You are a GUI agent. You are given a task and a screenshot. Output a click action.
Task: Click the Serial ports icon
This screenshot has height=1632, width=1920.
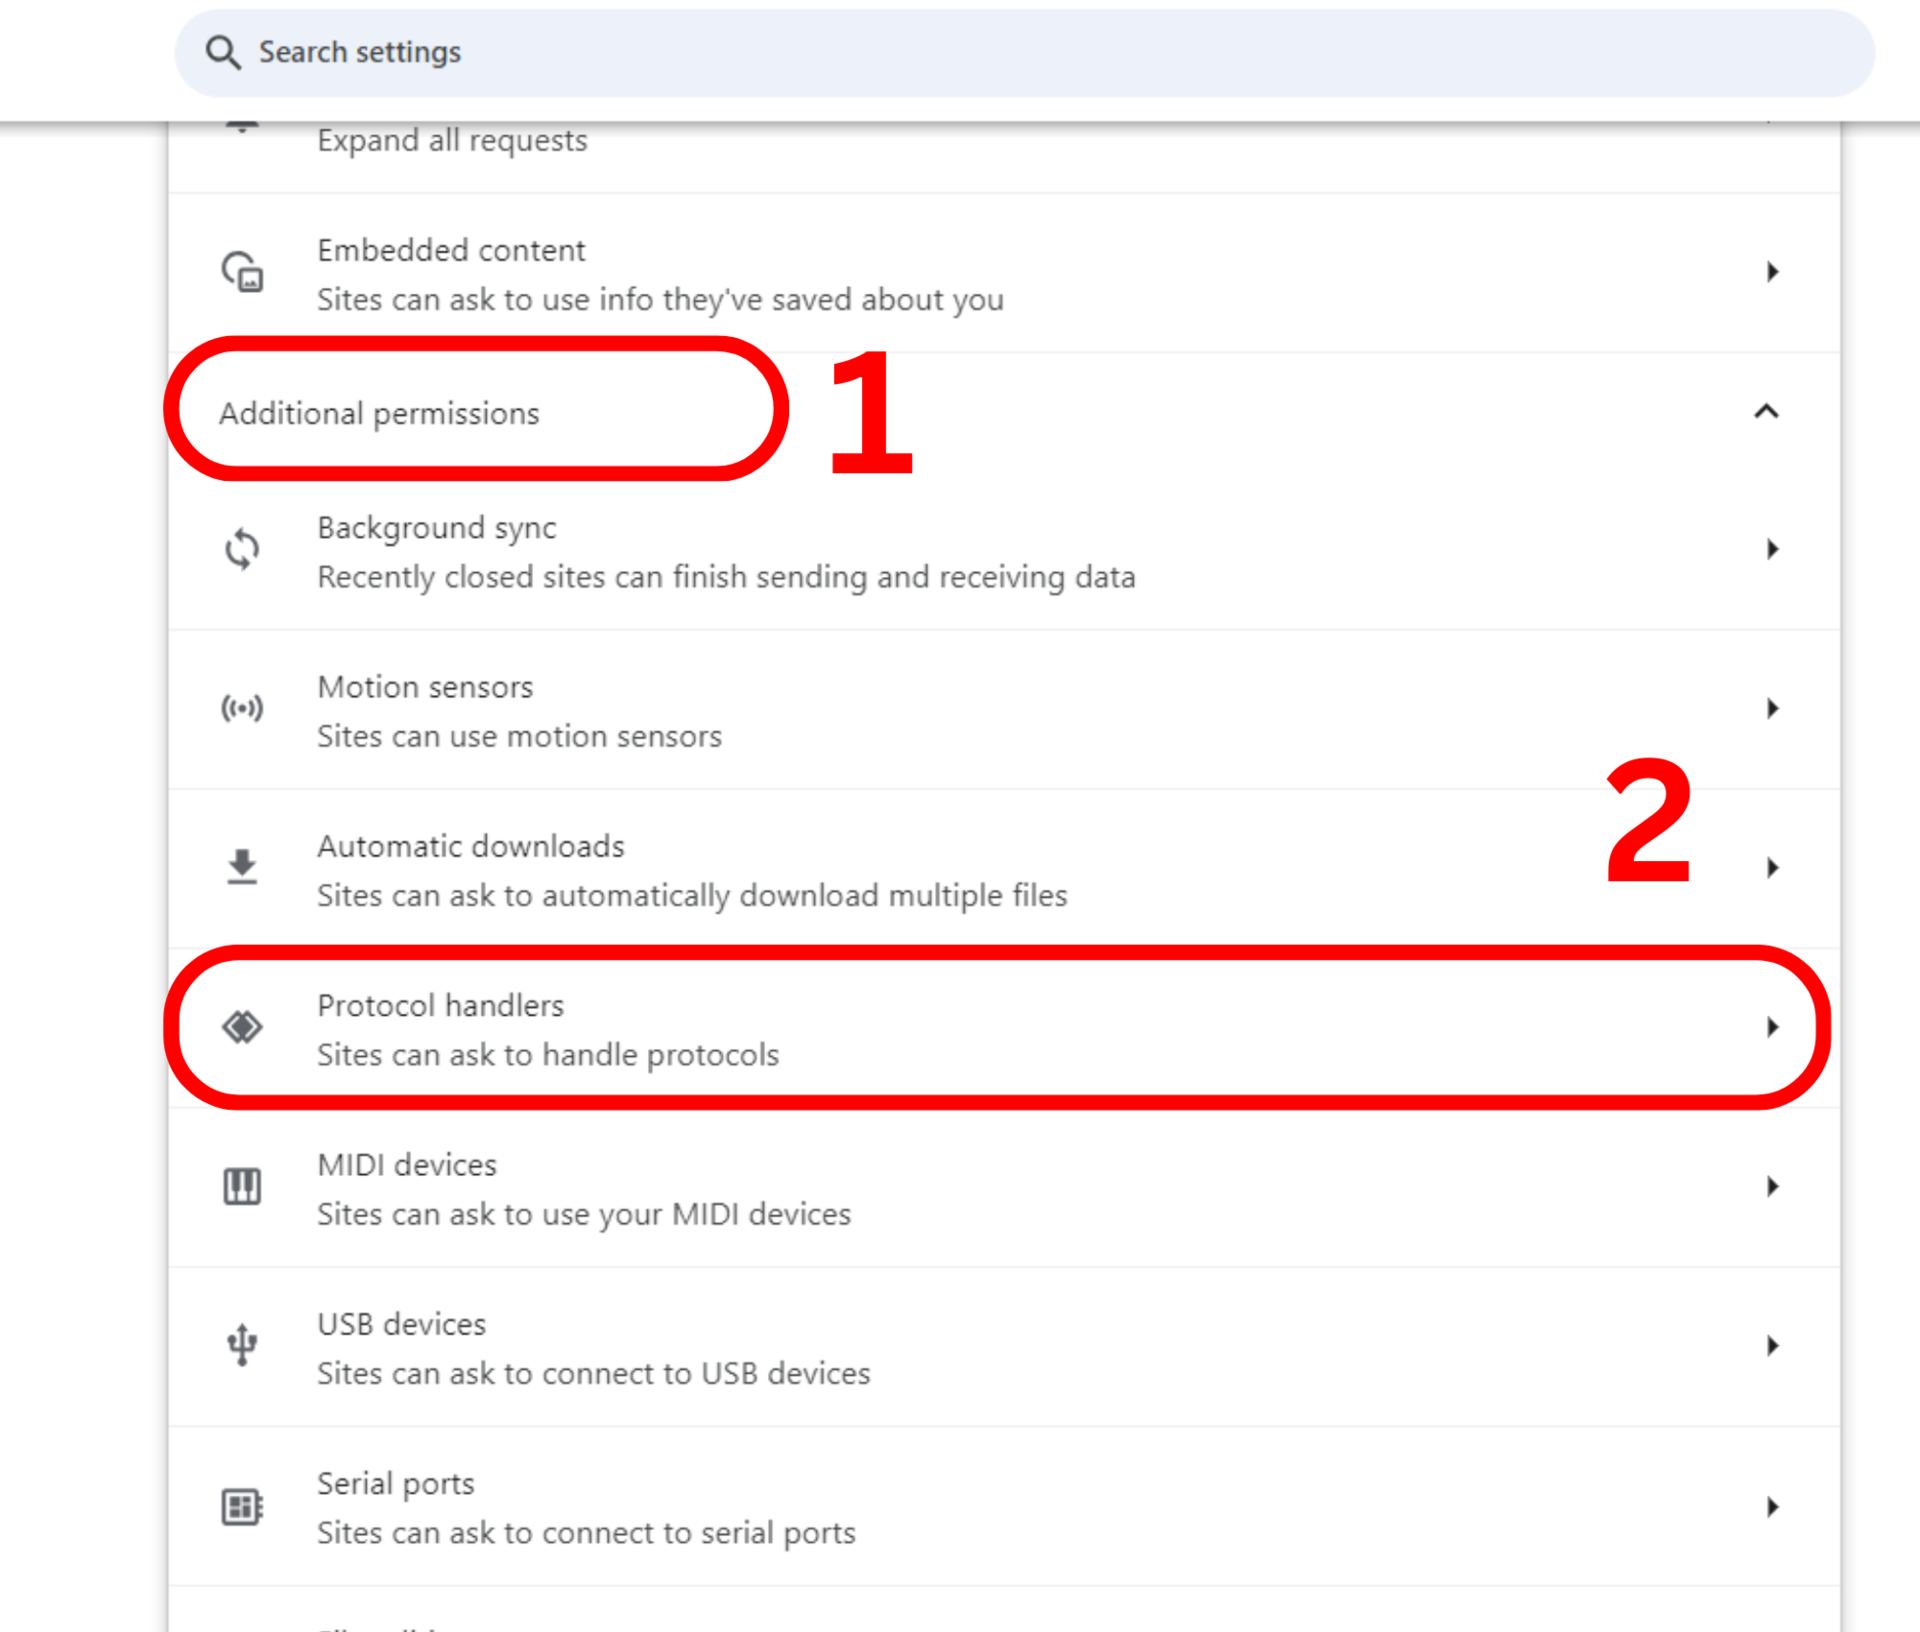click(x=242, y=1506)
